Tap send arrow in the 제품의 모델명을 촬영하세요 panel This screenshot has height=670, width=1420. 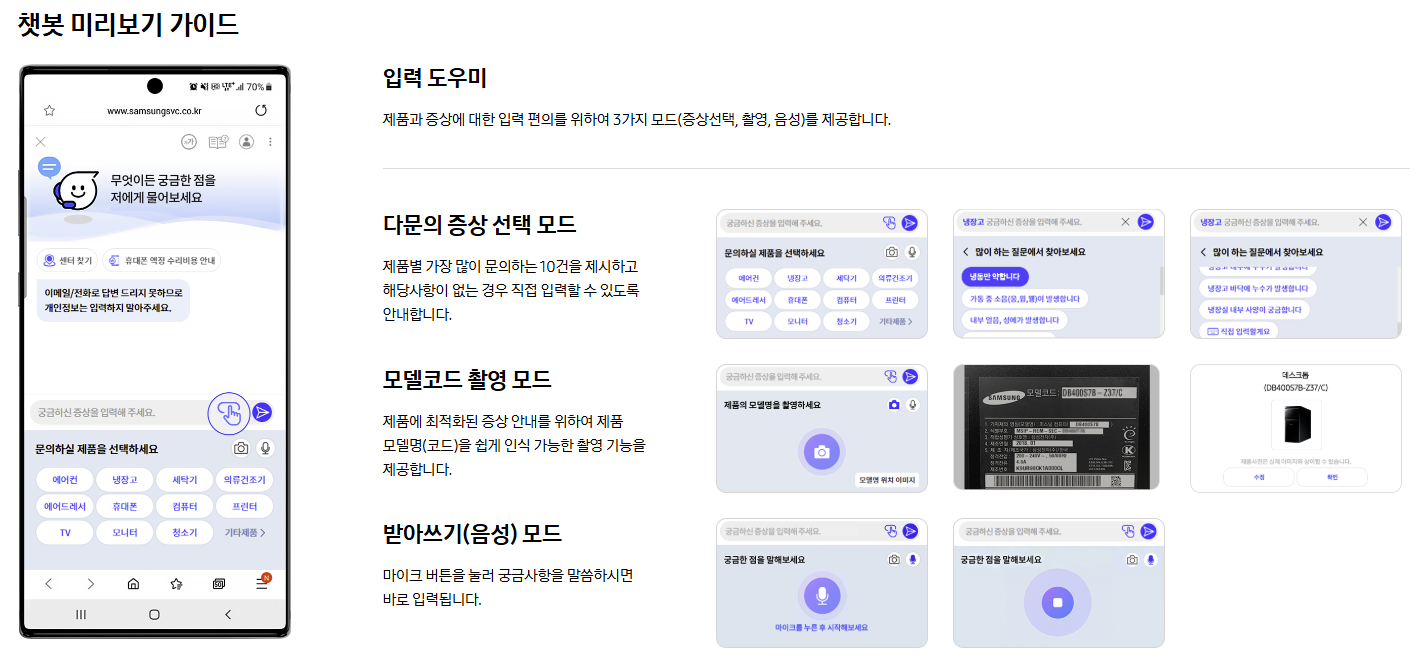[x=910, y=376]
